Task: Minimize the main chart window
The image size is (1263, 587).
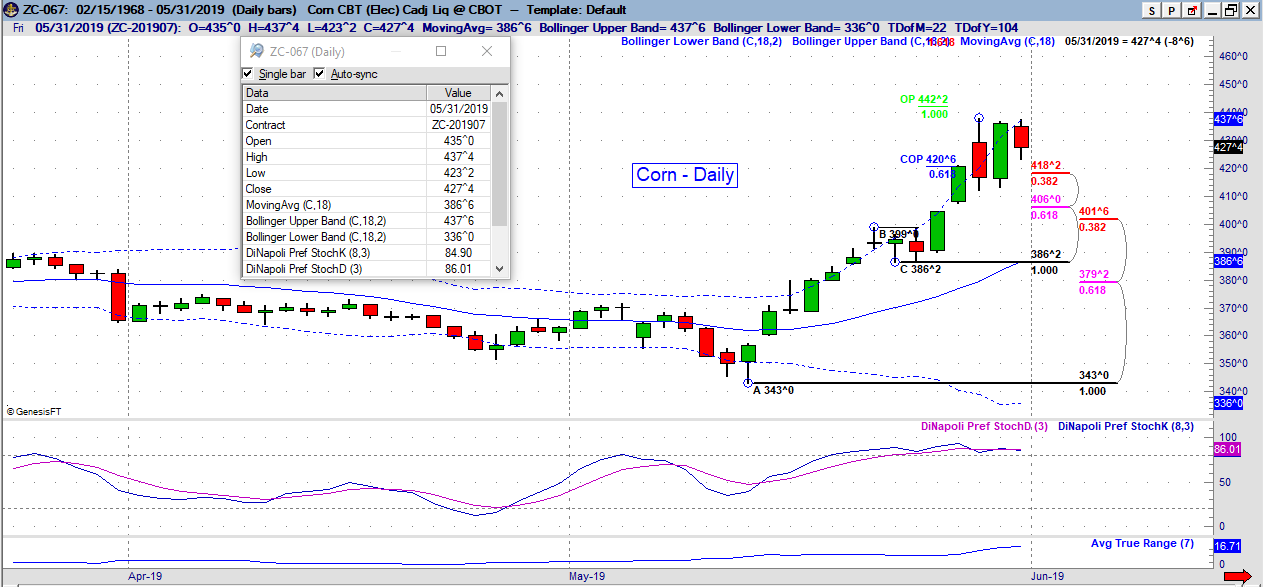Action: 1212,11
